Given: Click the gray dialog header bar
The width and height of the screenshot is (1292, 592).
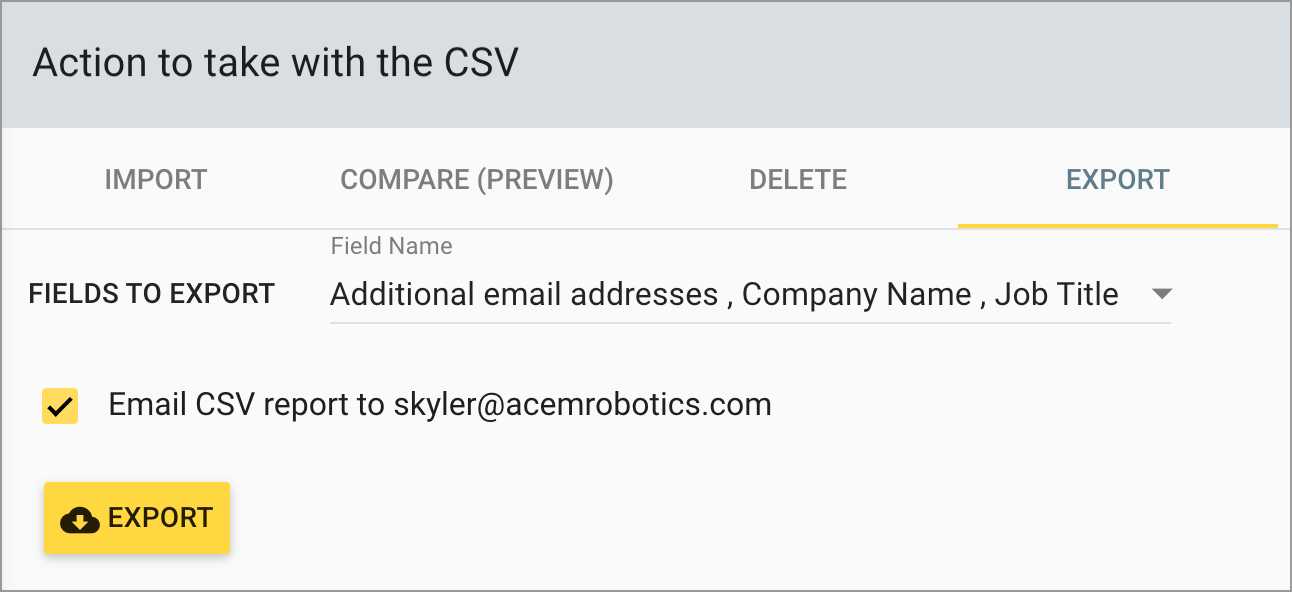Looking at the screenshot, I should pos(900,64).
